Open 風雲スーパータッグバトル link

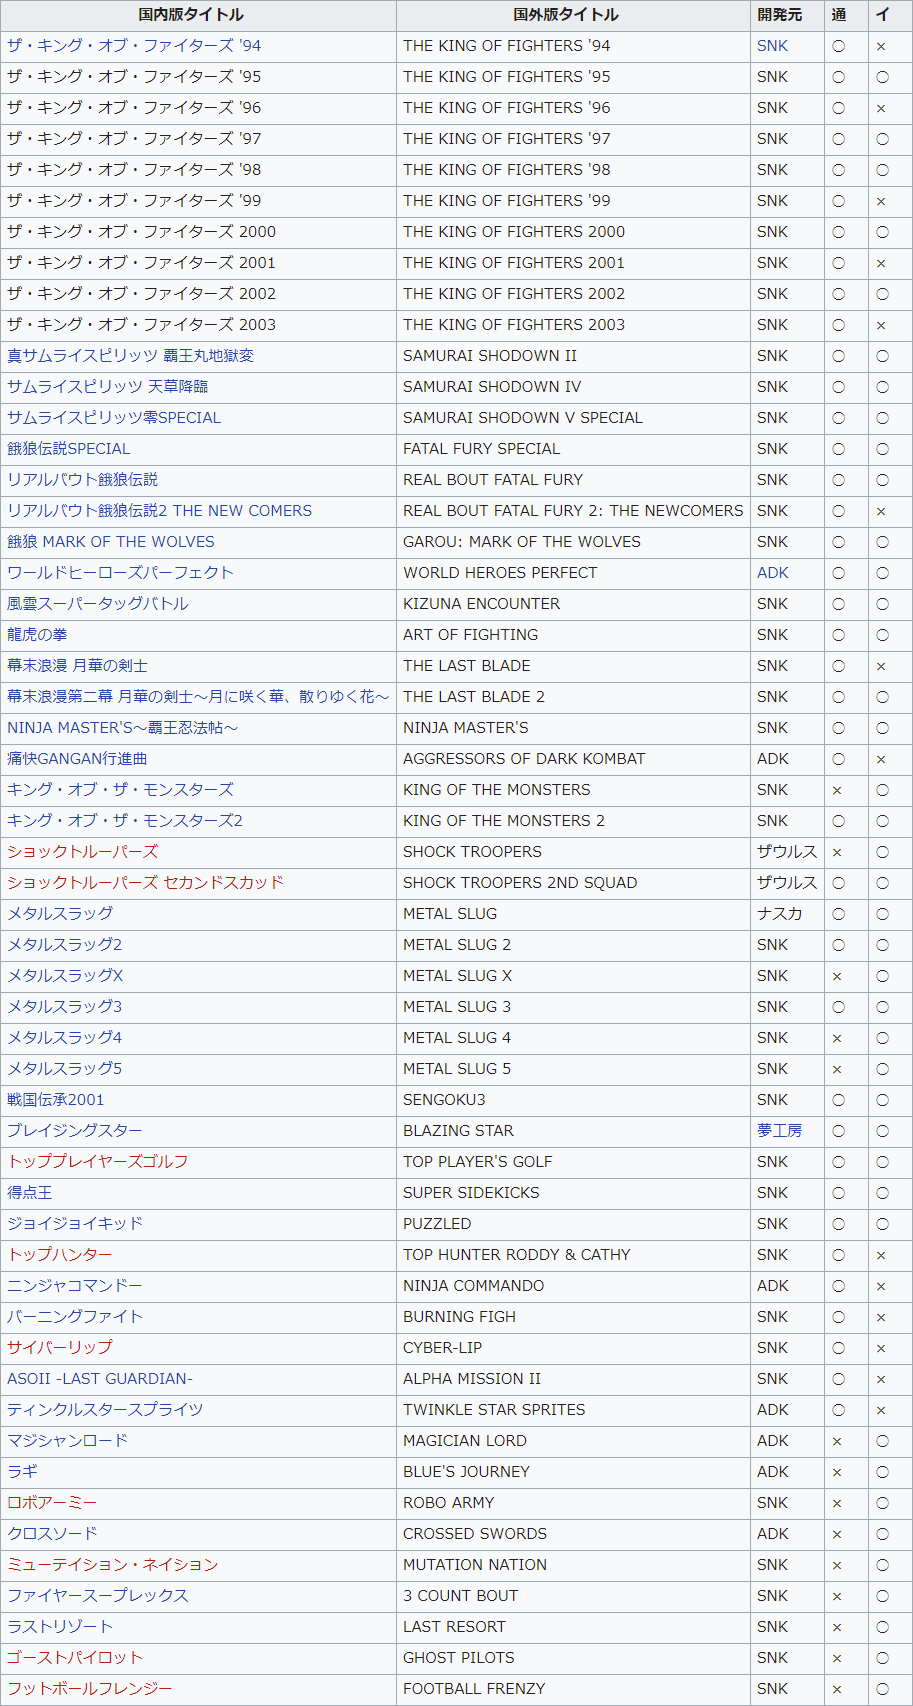coord(97,604)
